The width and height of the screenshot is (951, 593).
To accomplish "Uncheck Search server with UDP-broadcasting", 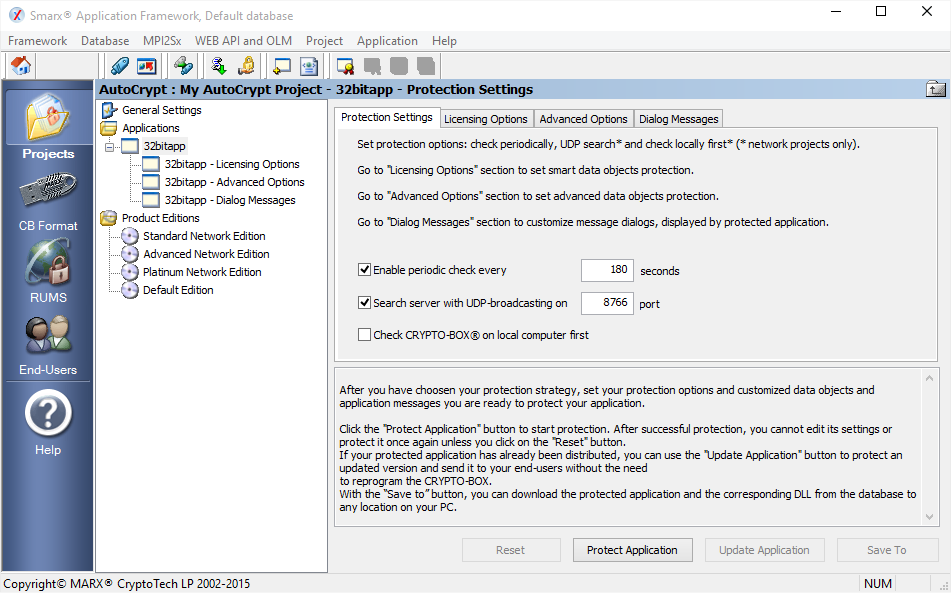I will [365, 303].
